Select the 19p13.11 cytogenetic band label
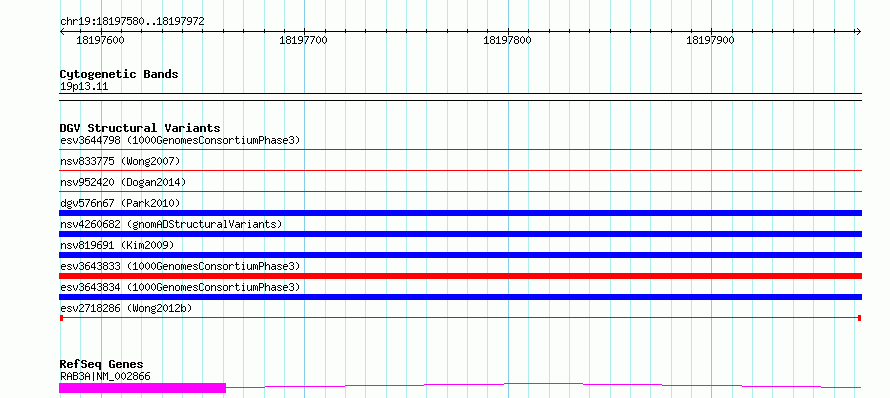890x398 pixels. 83,87
